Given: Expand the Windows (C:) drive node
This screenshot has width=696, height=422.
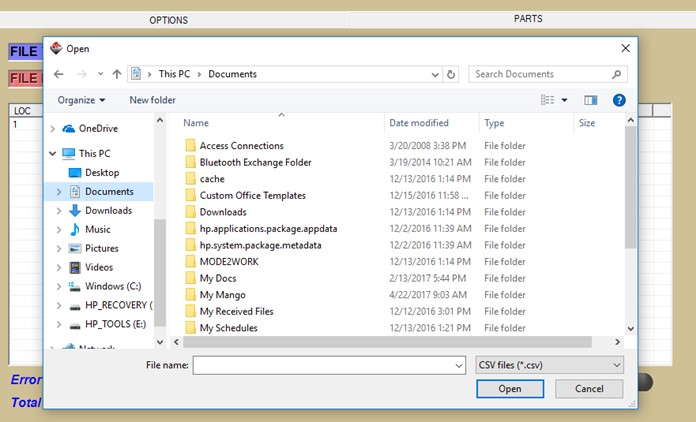Looking at the screenshot, I should [x=58, y=286].
